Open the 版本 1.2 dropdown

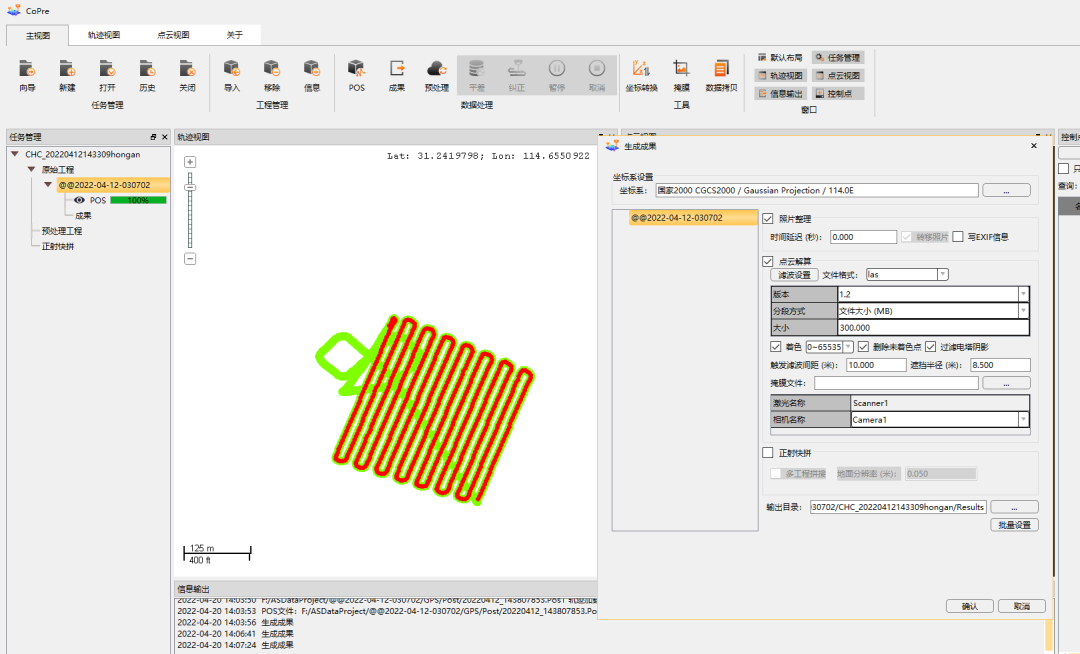(x=1023, y=294)
